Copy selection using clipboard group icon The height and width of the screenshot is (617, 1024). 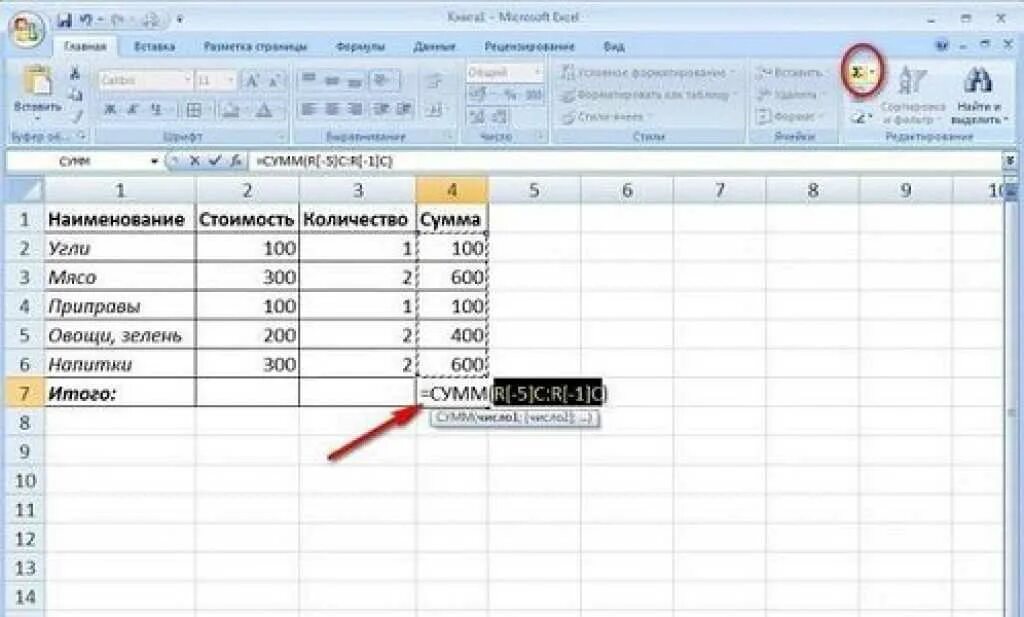pyautogui.click(x=75, y=95)
